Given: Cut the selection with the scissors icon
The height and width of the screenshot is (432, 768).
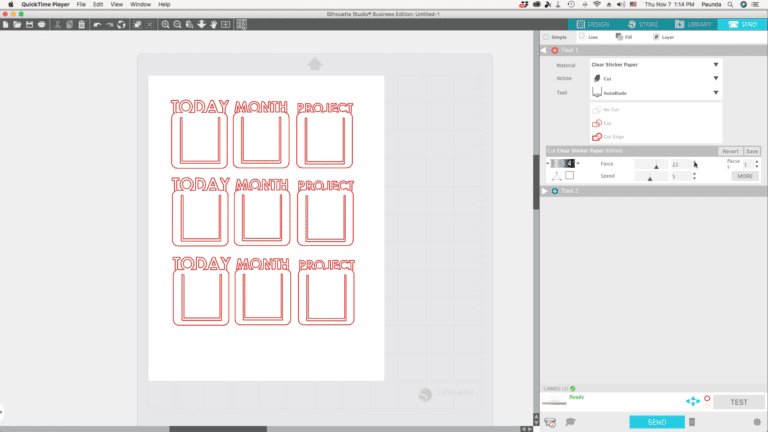Looking at the screenshot, I should tap(57, 24).
